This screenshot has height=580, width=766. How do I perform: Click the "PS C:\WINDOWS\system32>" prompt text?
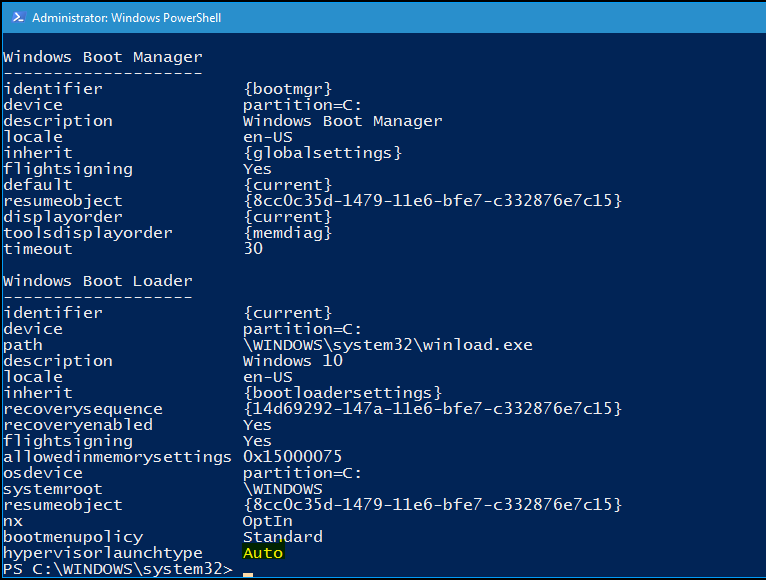coord(118,569)
